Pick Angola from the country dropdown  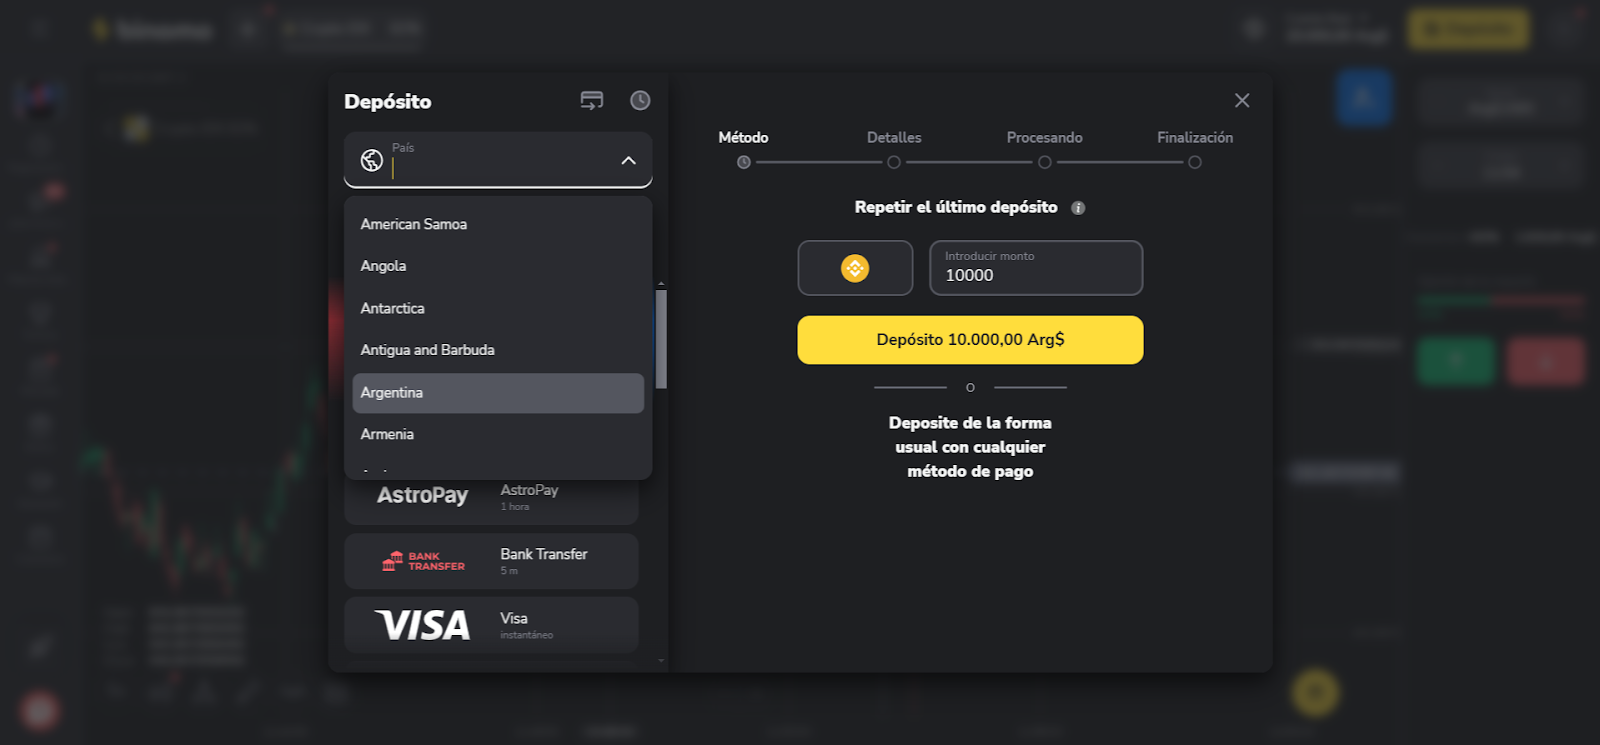pyautogui.click(x=497, y=266)
